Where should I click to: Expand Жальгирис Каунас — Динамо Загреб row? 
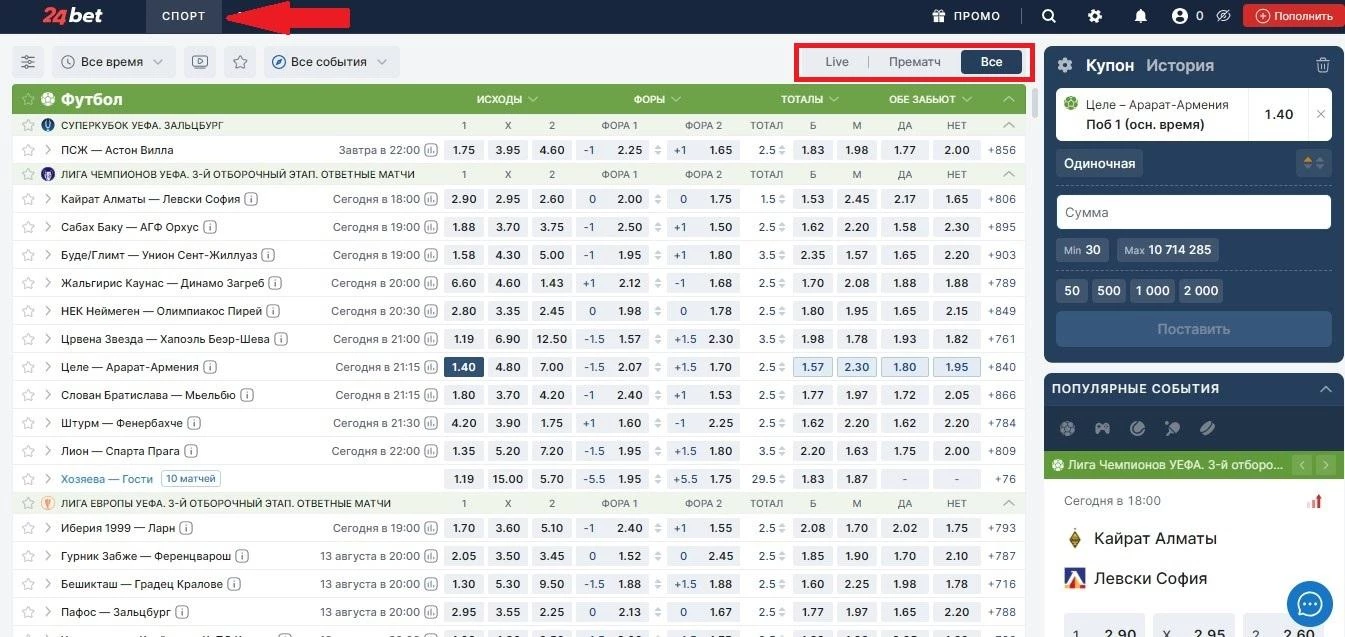[48, 283]
